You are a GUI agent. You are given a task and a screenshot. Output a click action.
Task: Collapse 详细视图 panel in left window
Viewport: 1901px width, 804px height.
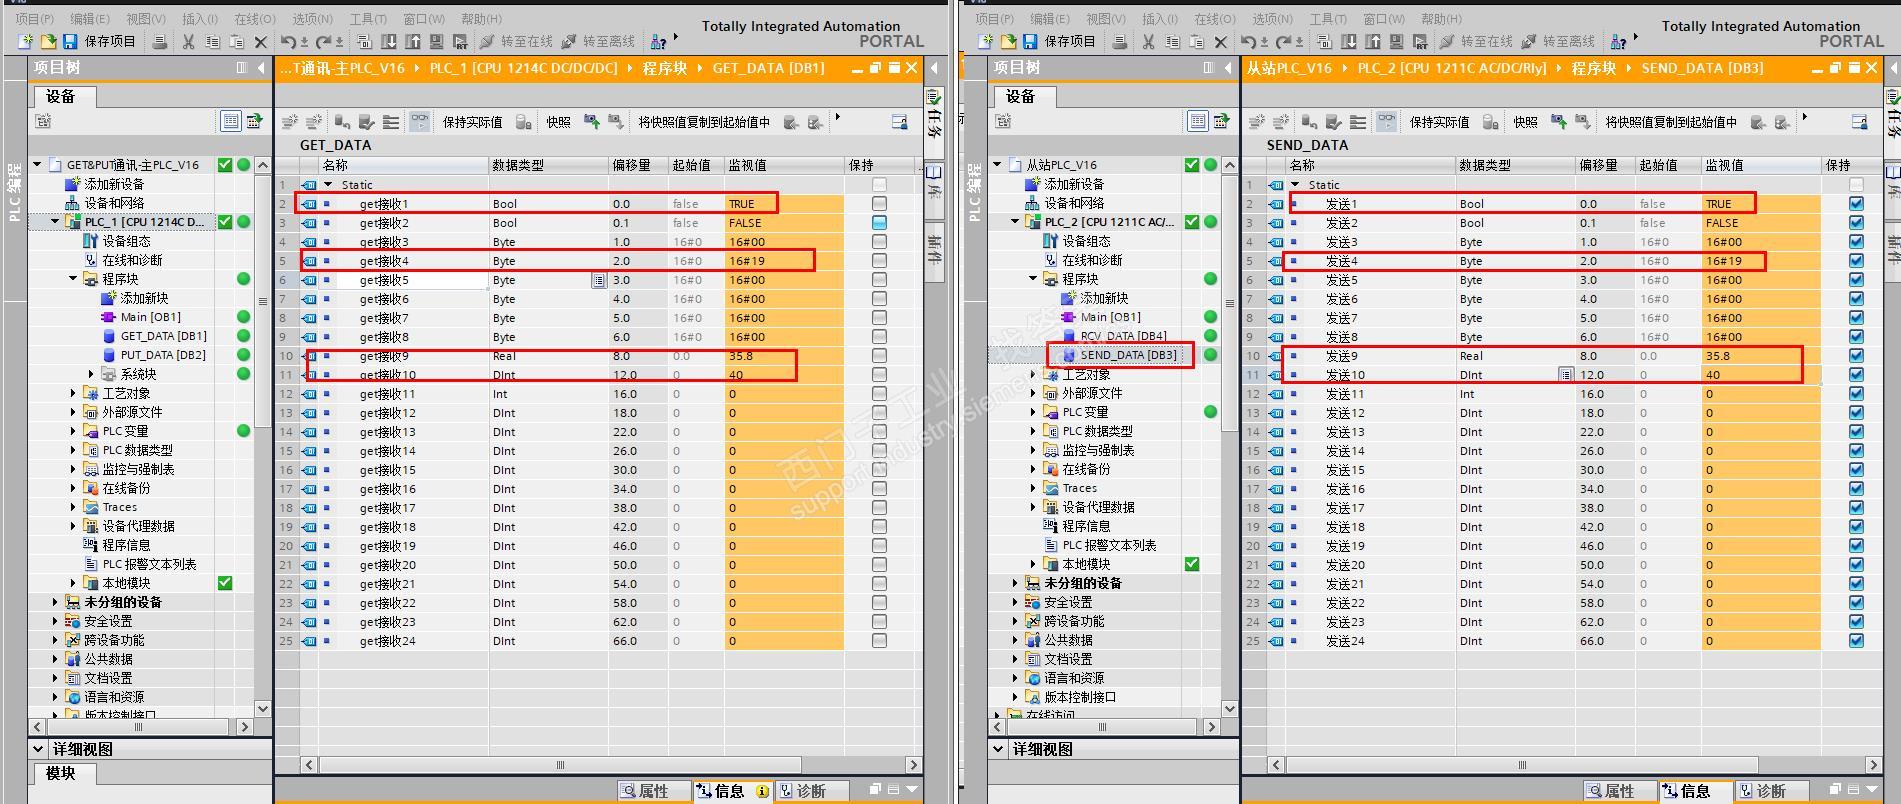[38, 749]
